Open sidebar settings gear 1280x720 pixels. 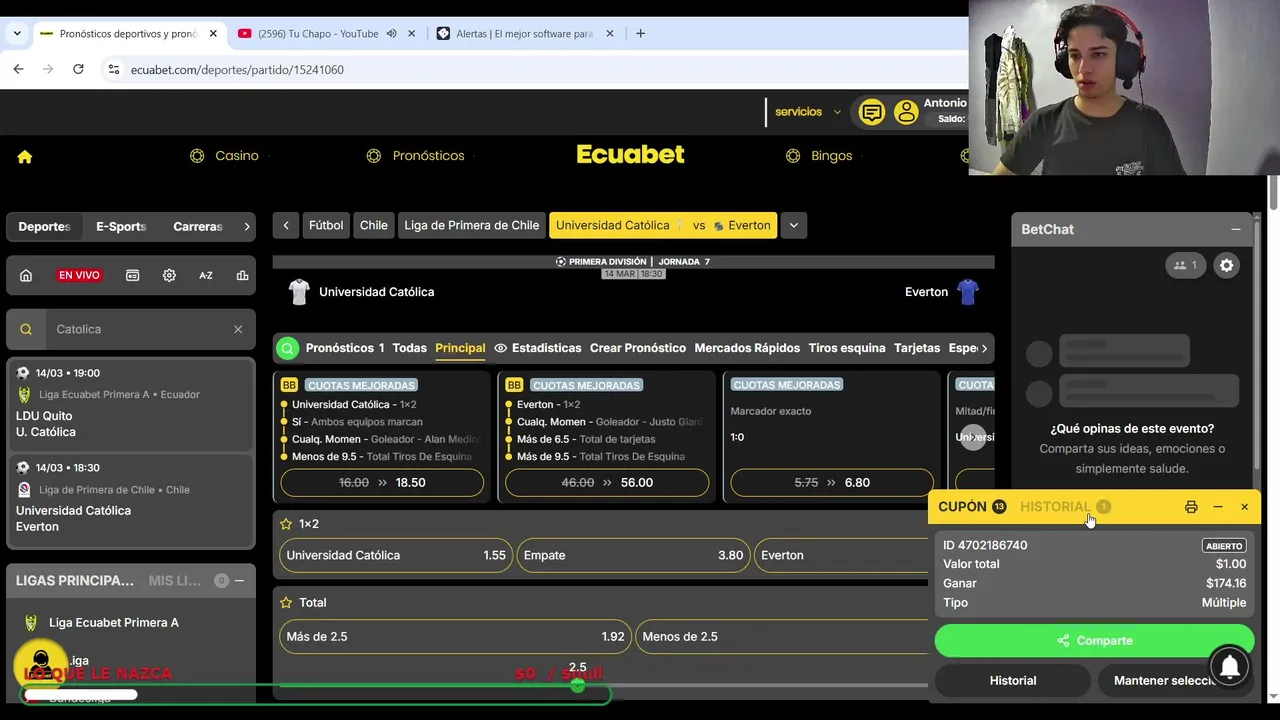click(169, 275)
